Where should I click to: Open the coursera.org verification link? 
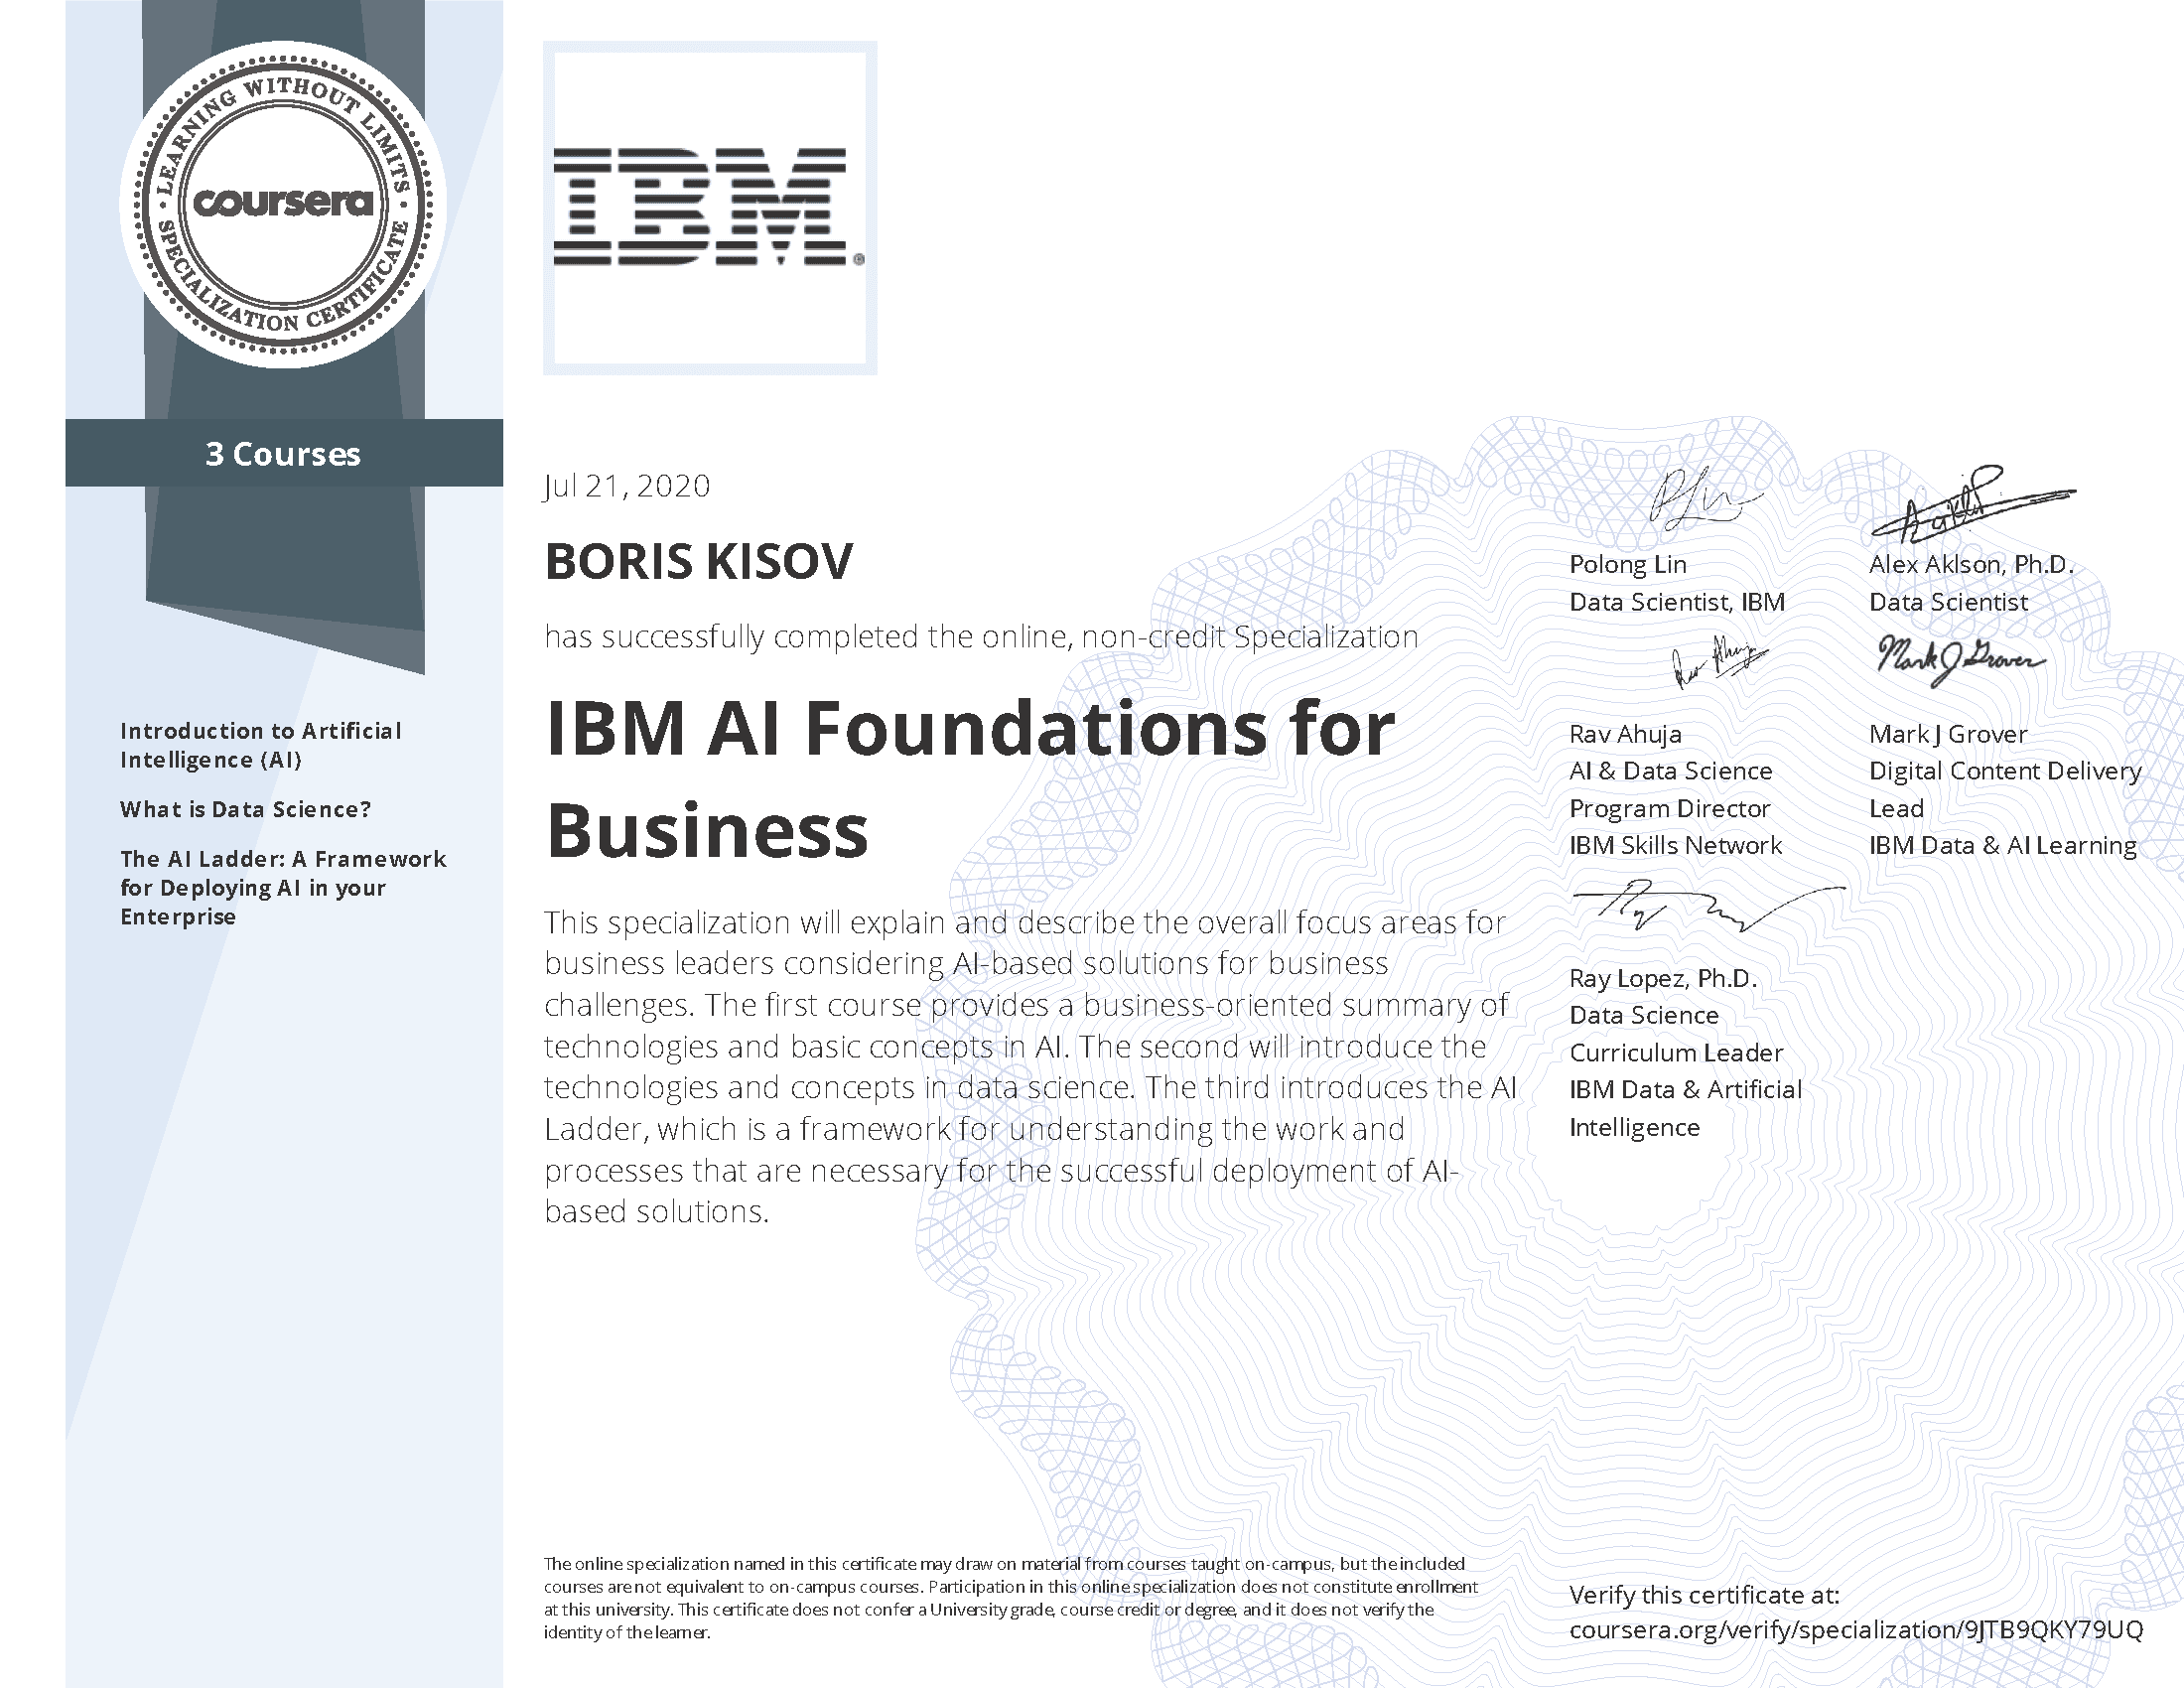1856,1630
